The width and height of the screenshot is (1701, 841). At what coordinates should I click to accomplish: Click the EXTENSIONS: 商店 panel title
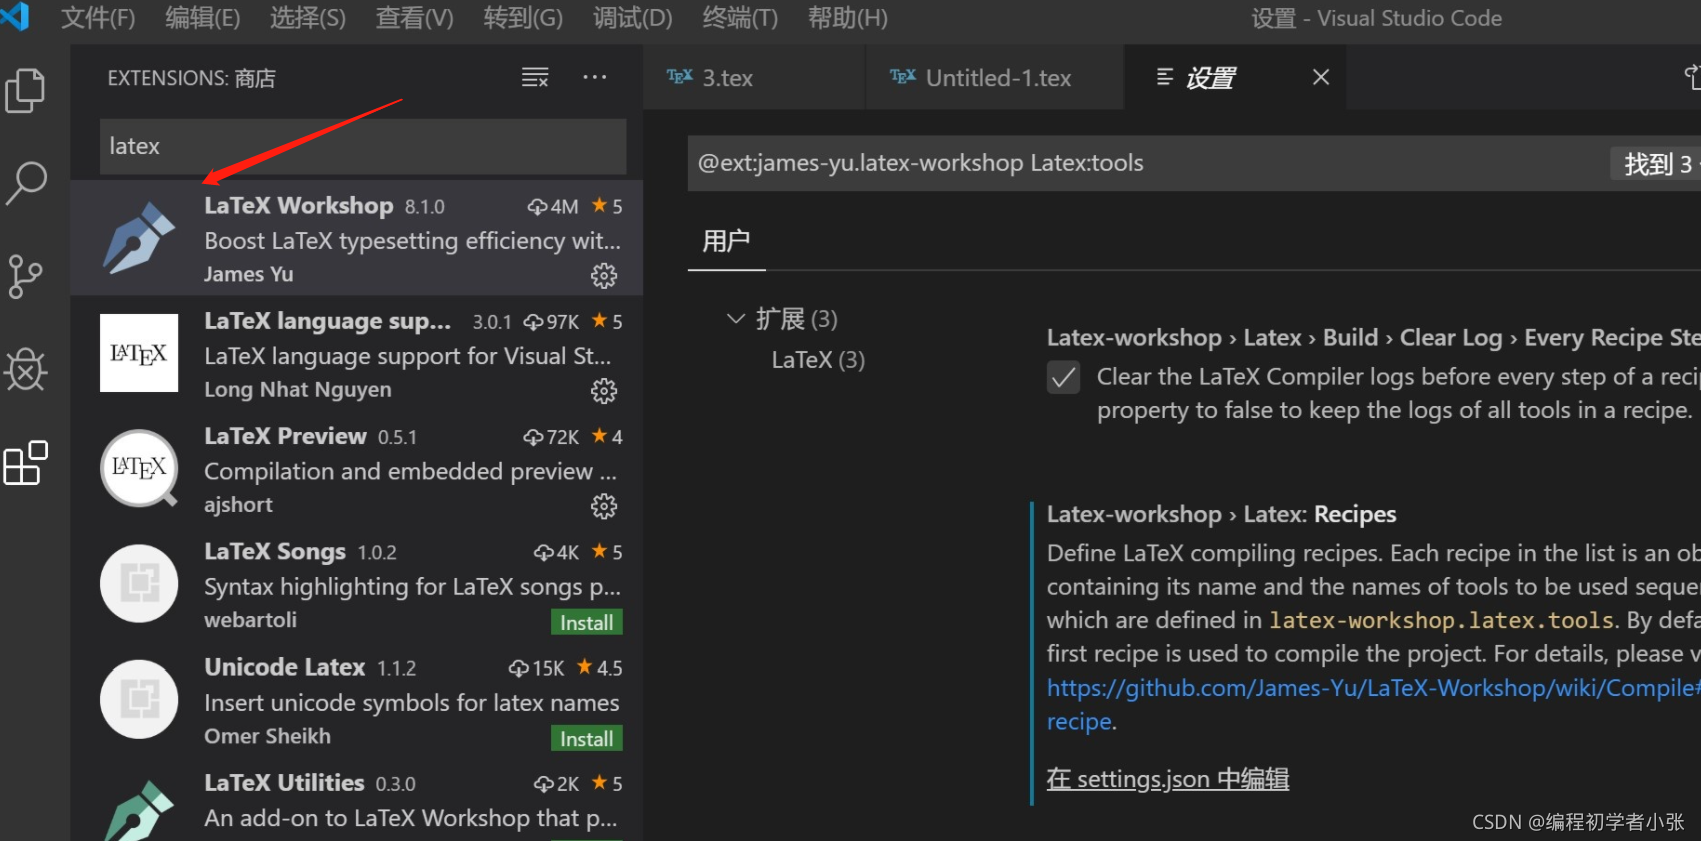coord(191,78)
